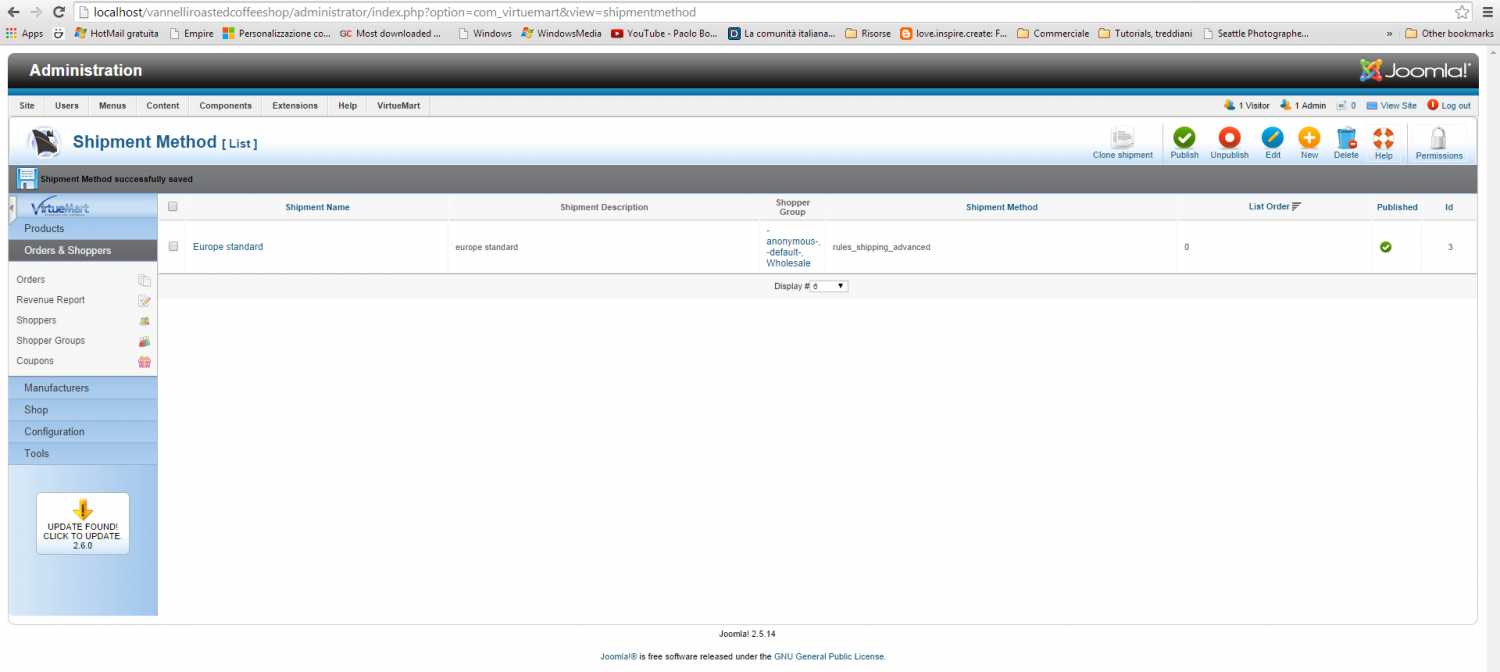The image size is (1500, 672).
Task: Toggle published status of Europe standard
Action: [1385, 247]
